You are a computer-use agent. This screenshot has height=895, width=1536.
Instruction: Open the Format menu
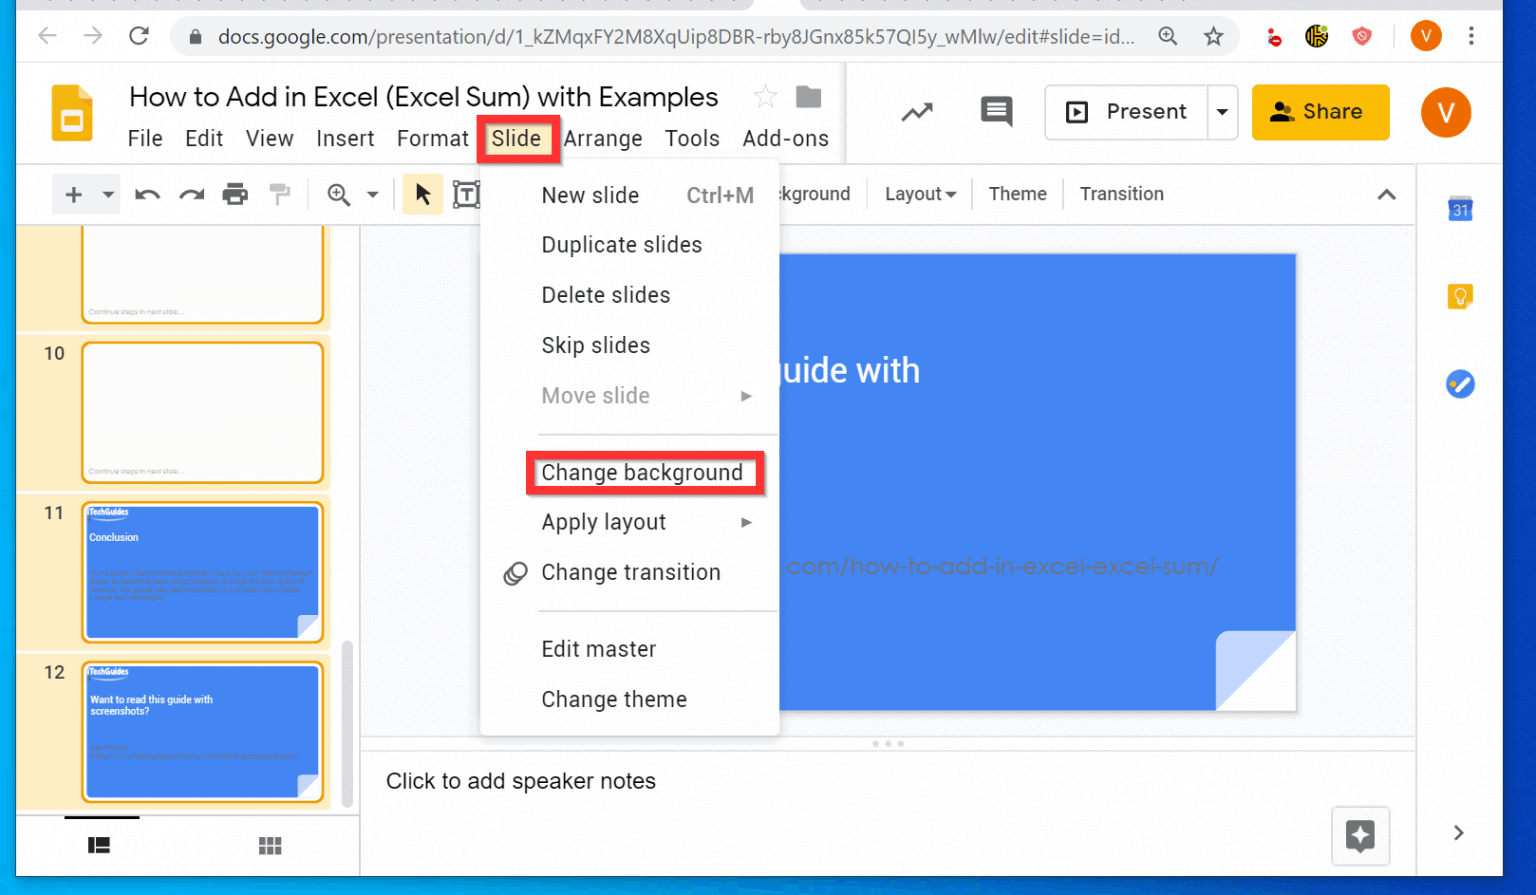pos(432,138)
